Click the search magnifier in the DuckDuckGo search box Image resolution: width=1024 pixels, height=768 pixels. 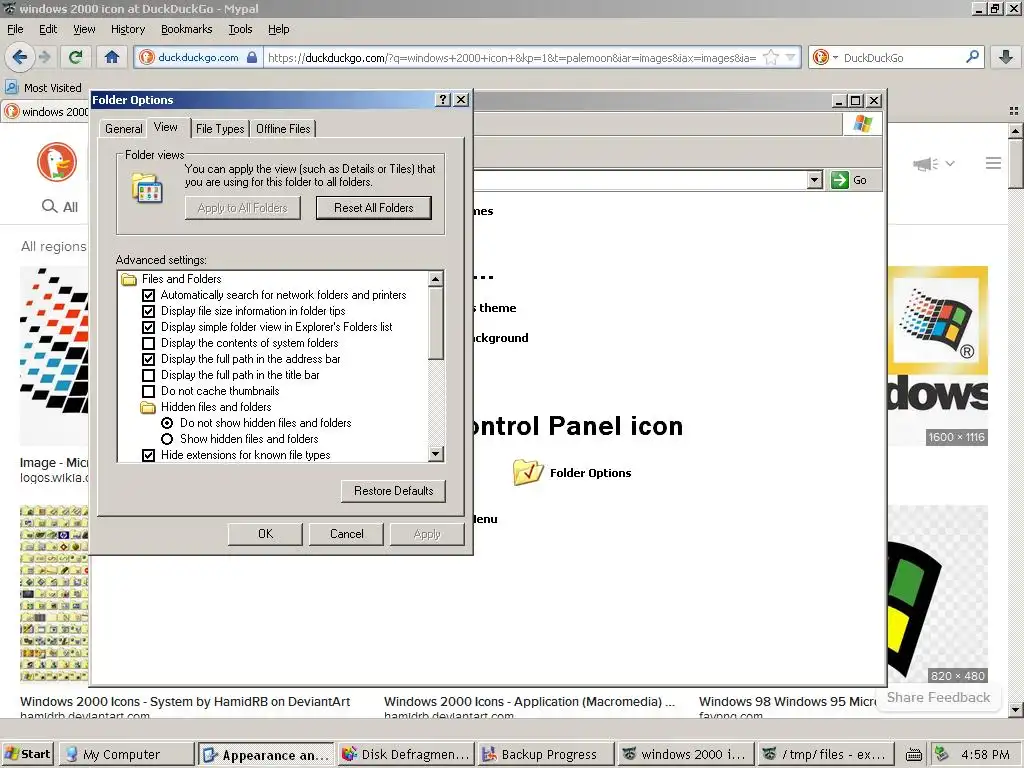click(972, 57)
